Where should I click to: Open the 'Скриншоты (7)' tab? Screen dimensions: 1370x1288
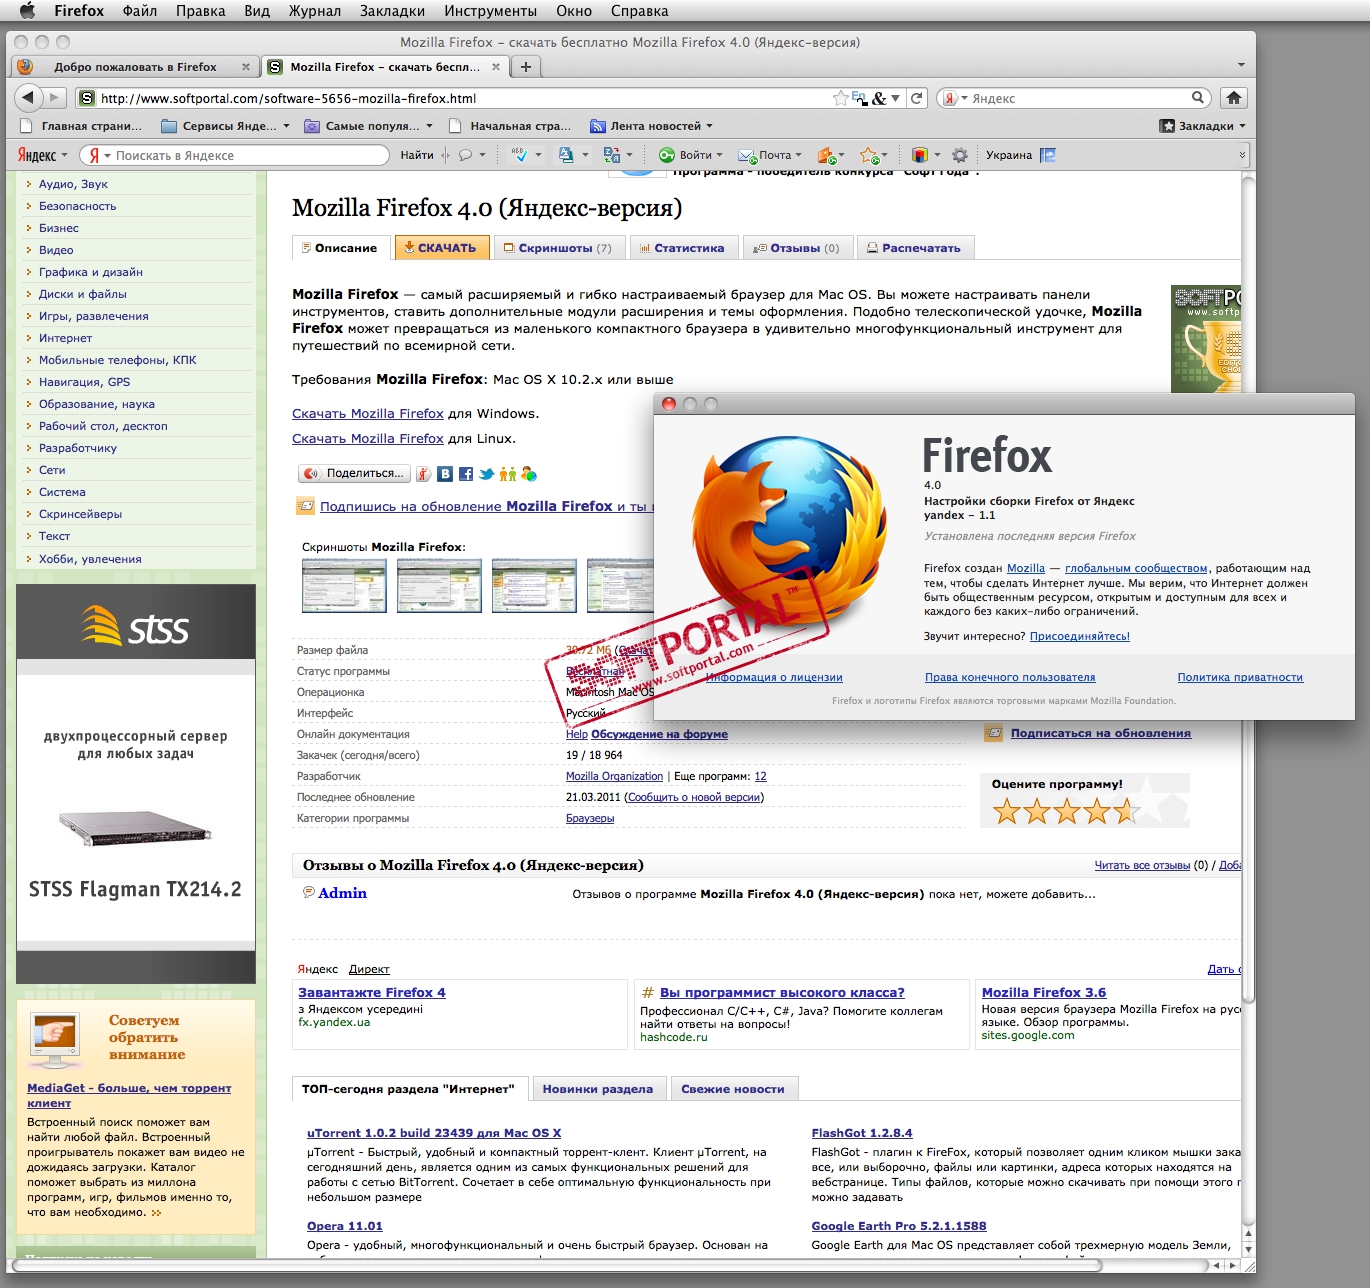[x=558, y=248]
